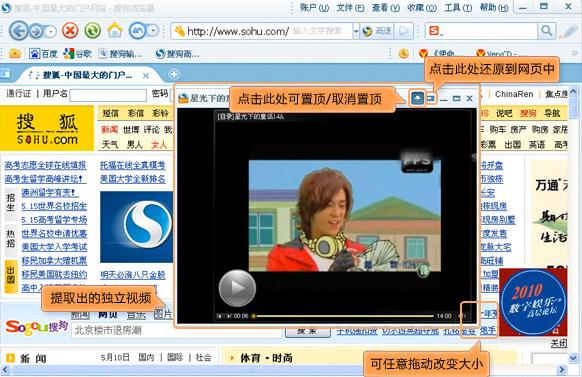Viewport: 582px width, 377px height.
Task: Click the video progress bar
Action: point(344,316)
